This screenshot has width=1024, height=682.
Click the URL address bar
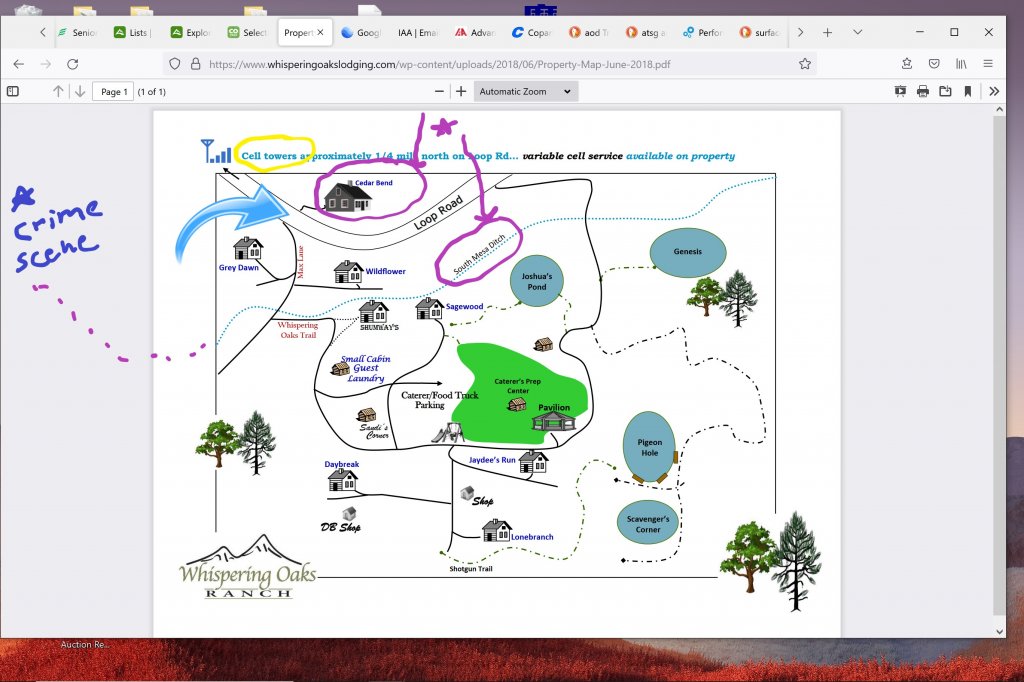480,63
